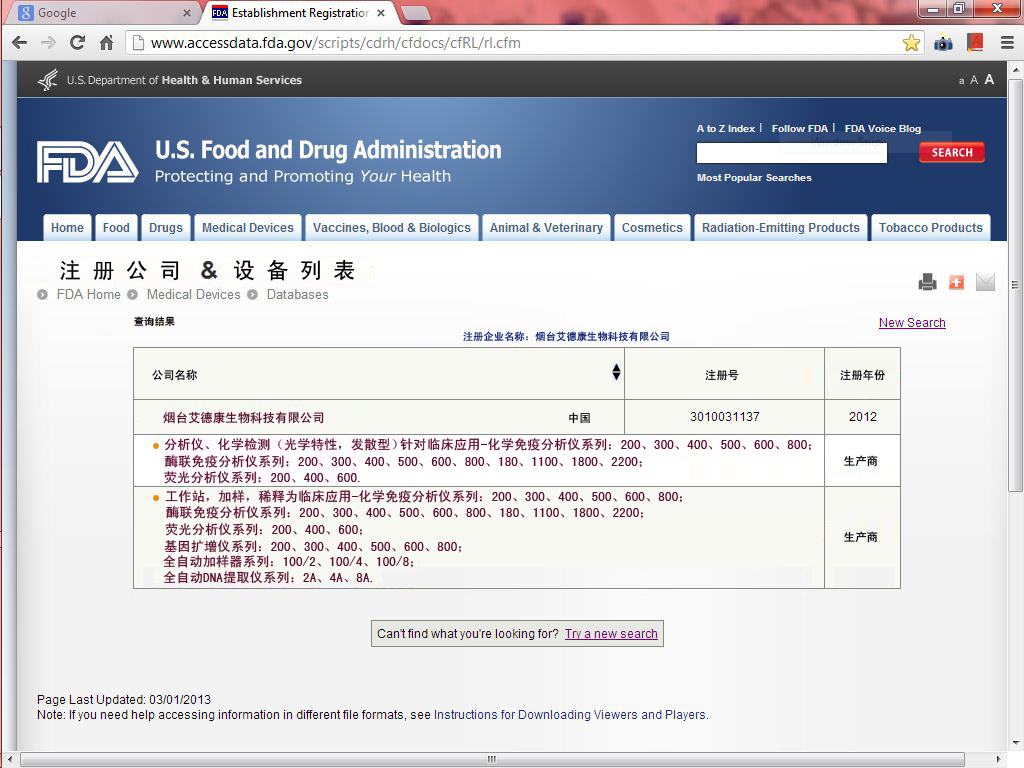Close the Google tab
The width and height of the screenshot is (1024, 768).
(187, 12)
